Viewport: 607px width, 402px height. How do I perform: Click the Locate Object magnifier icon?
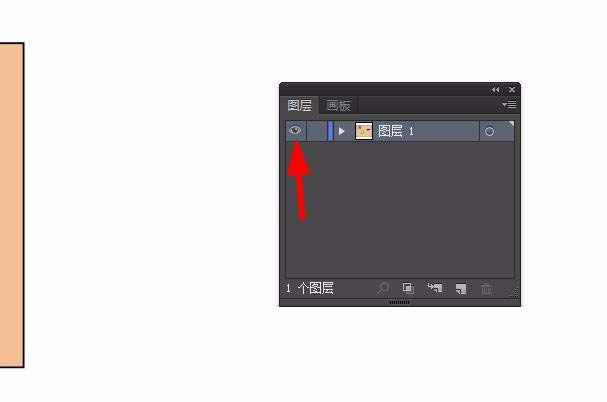pos(383,288)
